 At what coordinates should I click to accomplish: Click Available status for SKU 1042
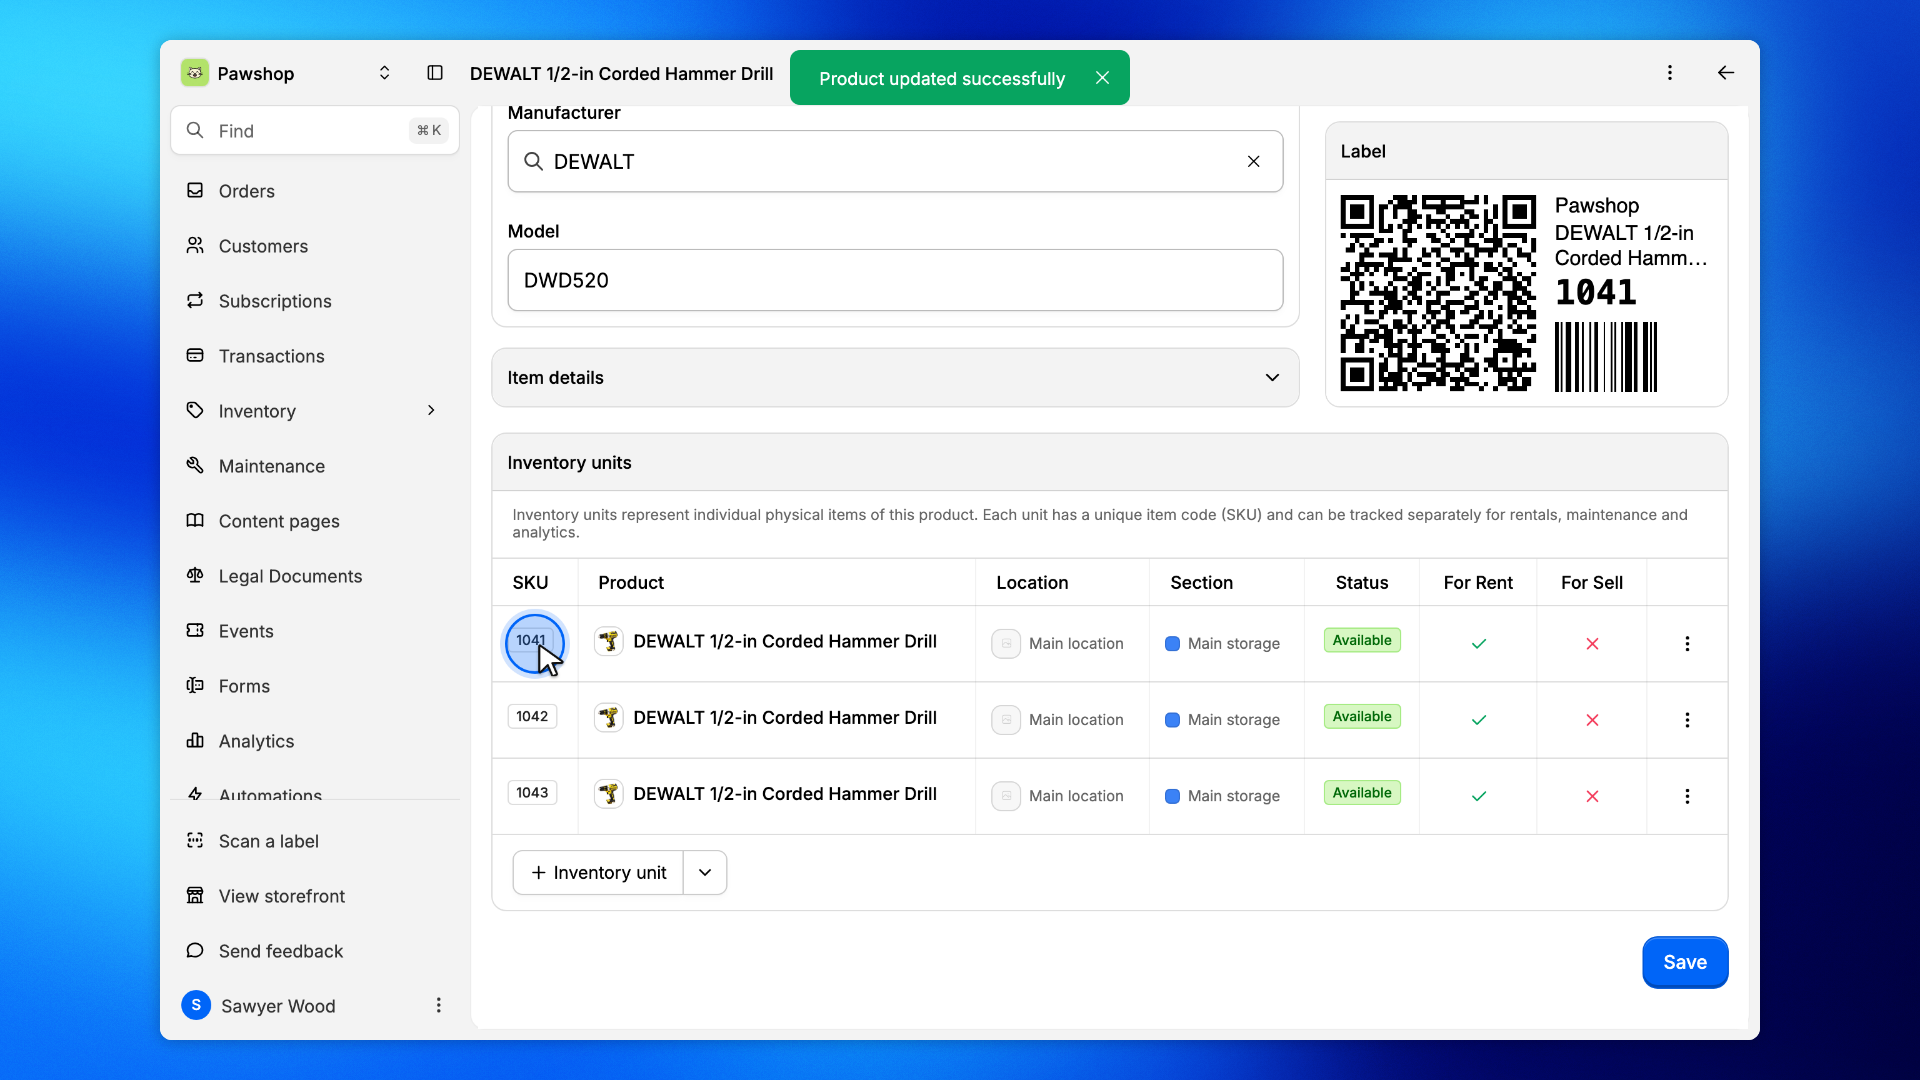click(1362, 716)
